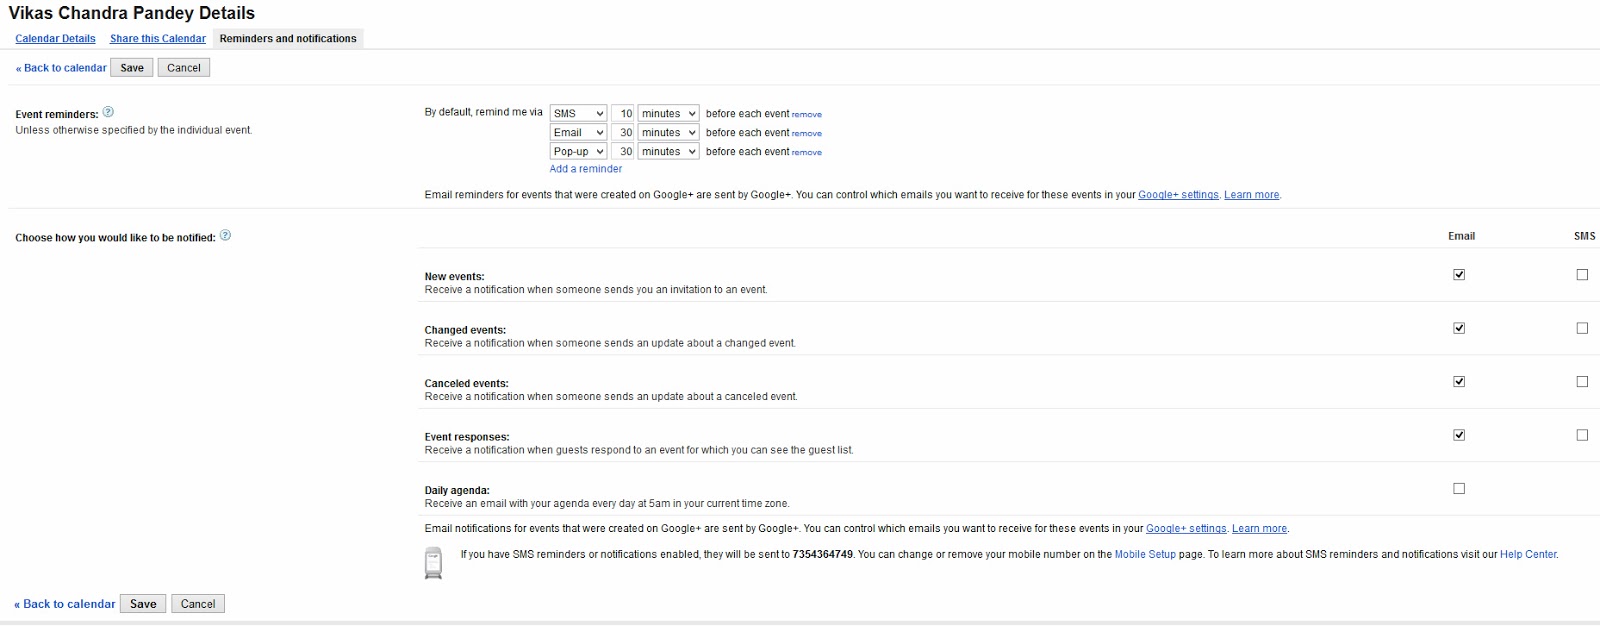1600x626 pixels.
Task: Open the Pop-up reminder method dropdown
Action: pos(578,152)
